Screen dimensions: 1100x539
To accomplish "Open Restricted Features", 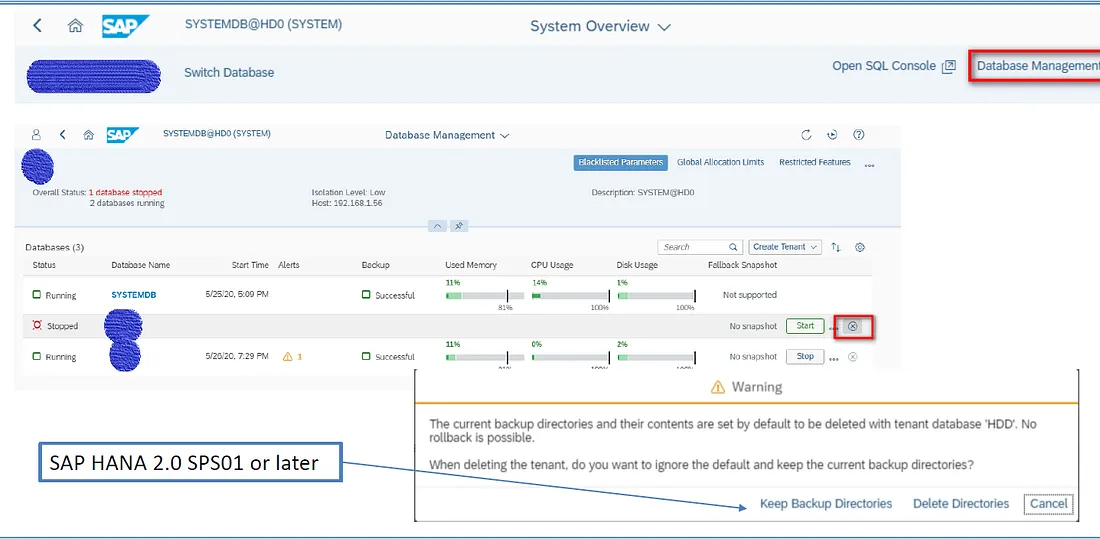I will pos(814,162).
